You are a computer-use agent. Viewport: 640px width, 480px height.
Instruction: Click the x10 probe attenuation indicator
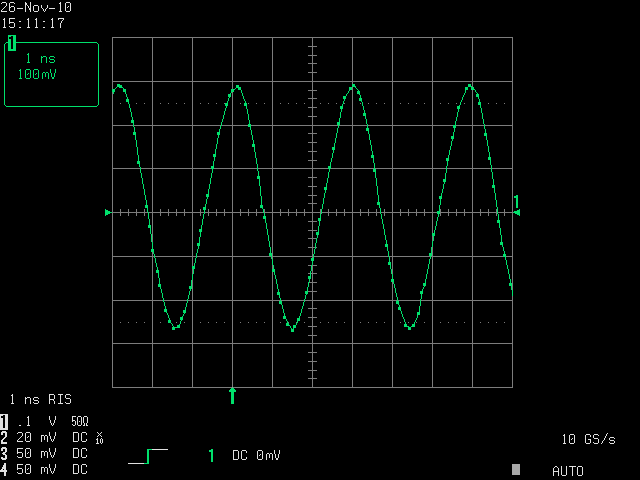(100, 438)
